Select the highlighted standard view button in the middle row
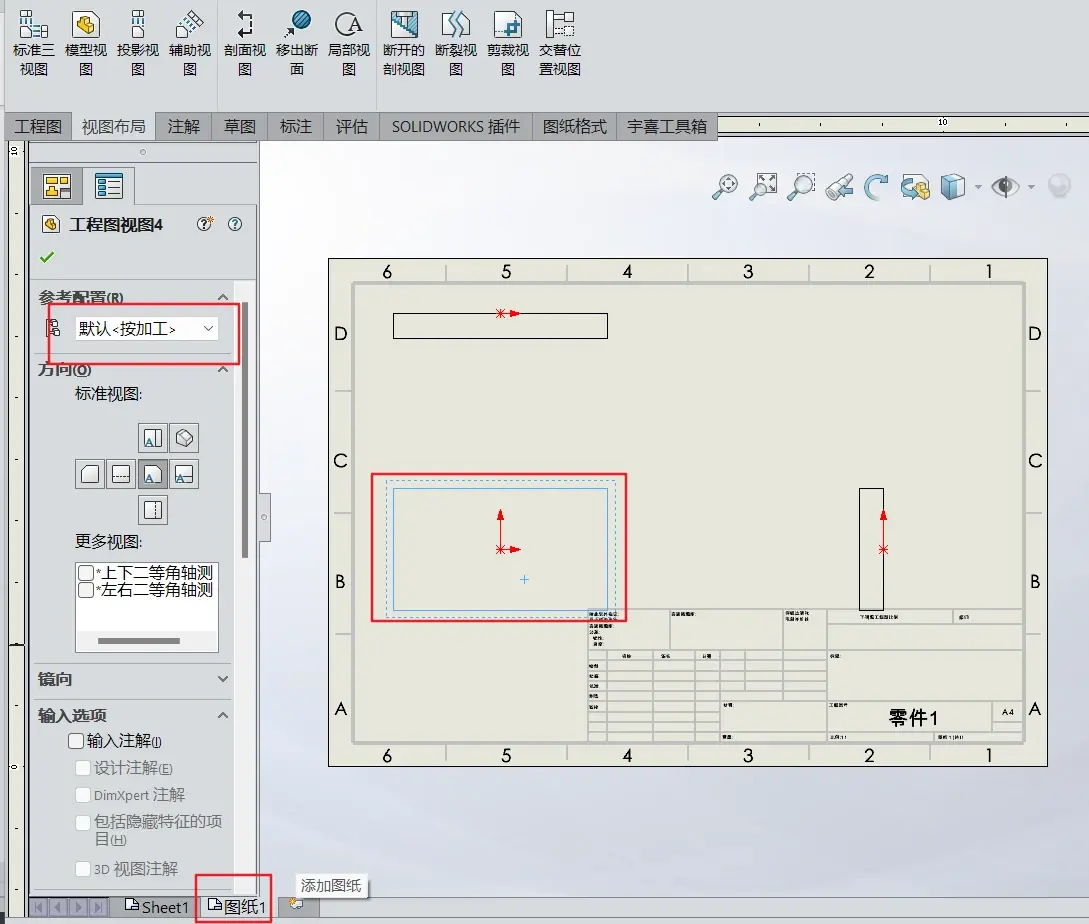The width and height of the screenshot is (1089, 924). click(x=153, y=474)
